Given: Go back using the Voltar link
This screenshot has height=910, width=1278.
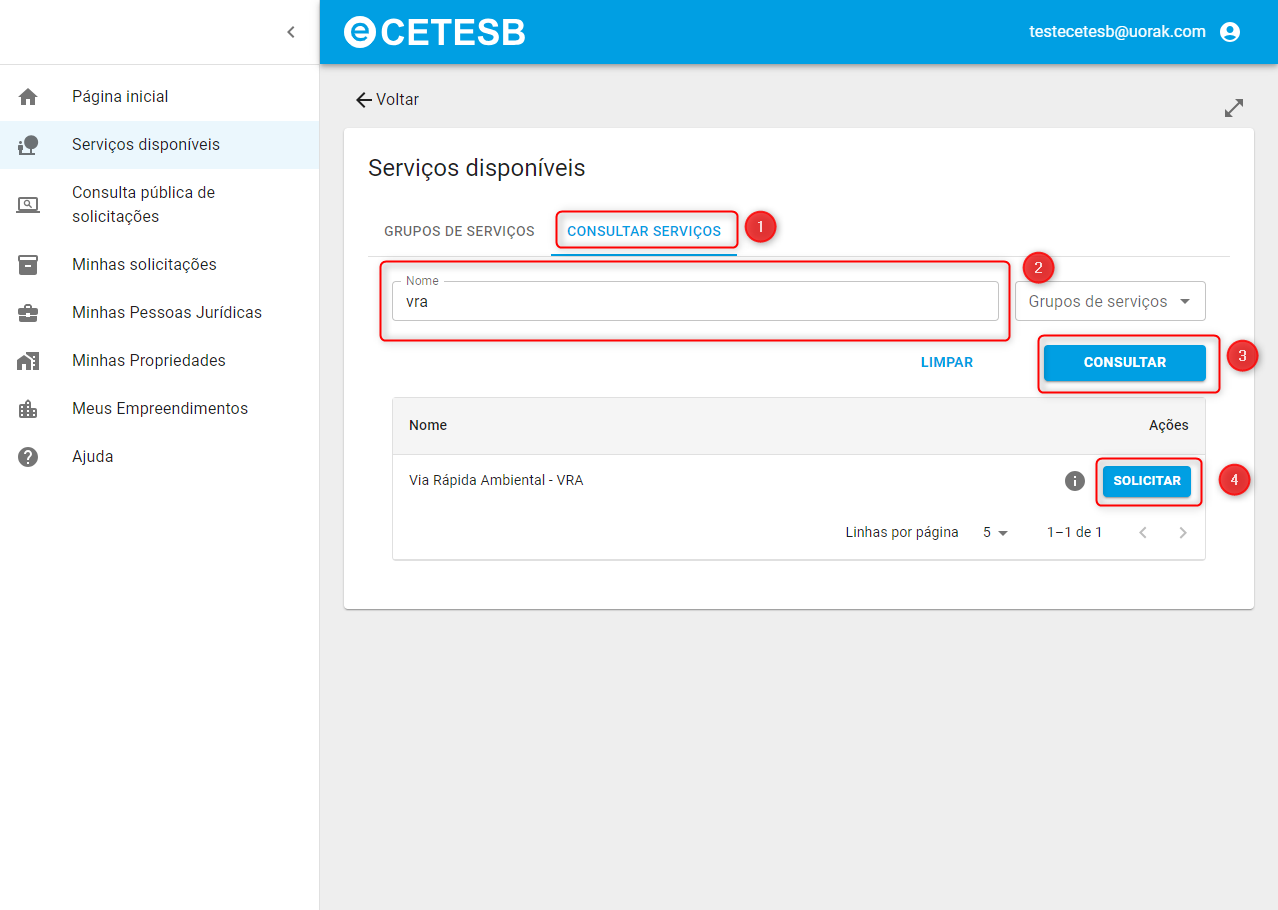Looking at the screenshot, I should coord(387,100).
